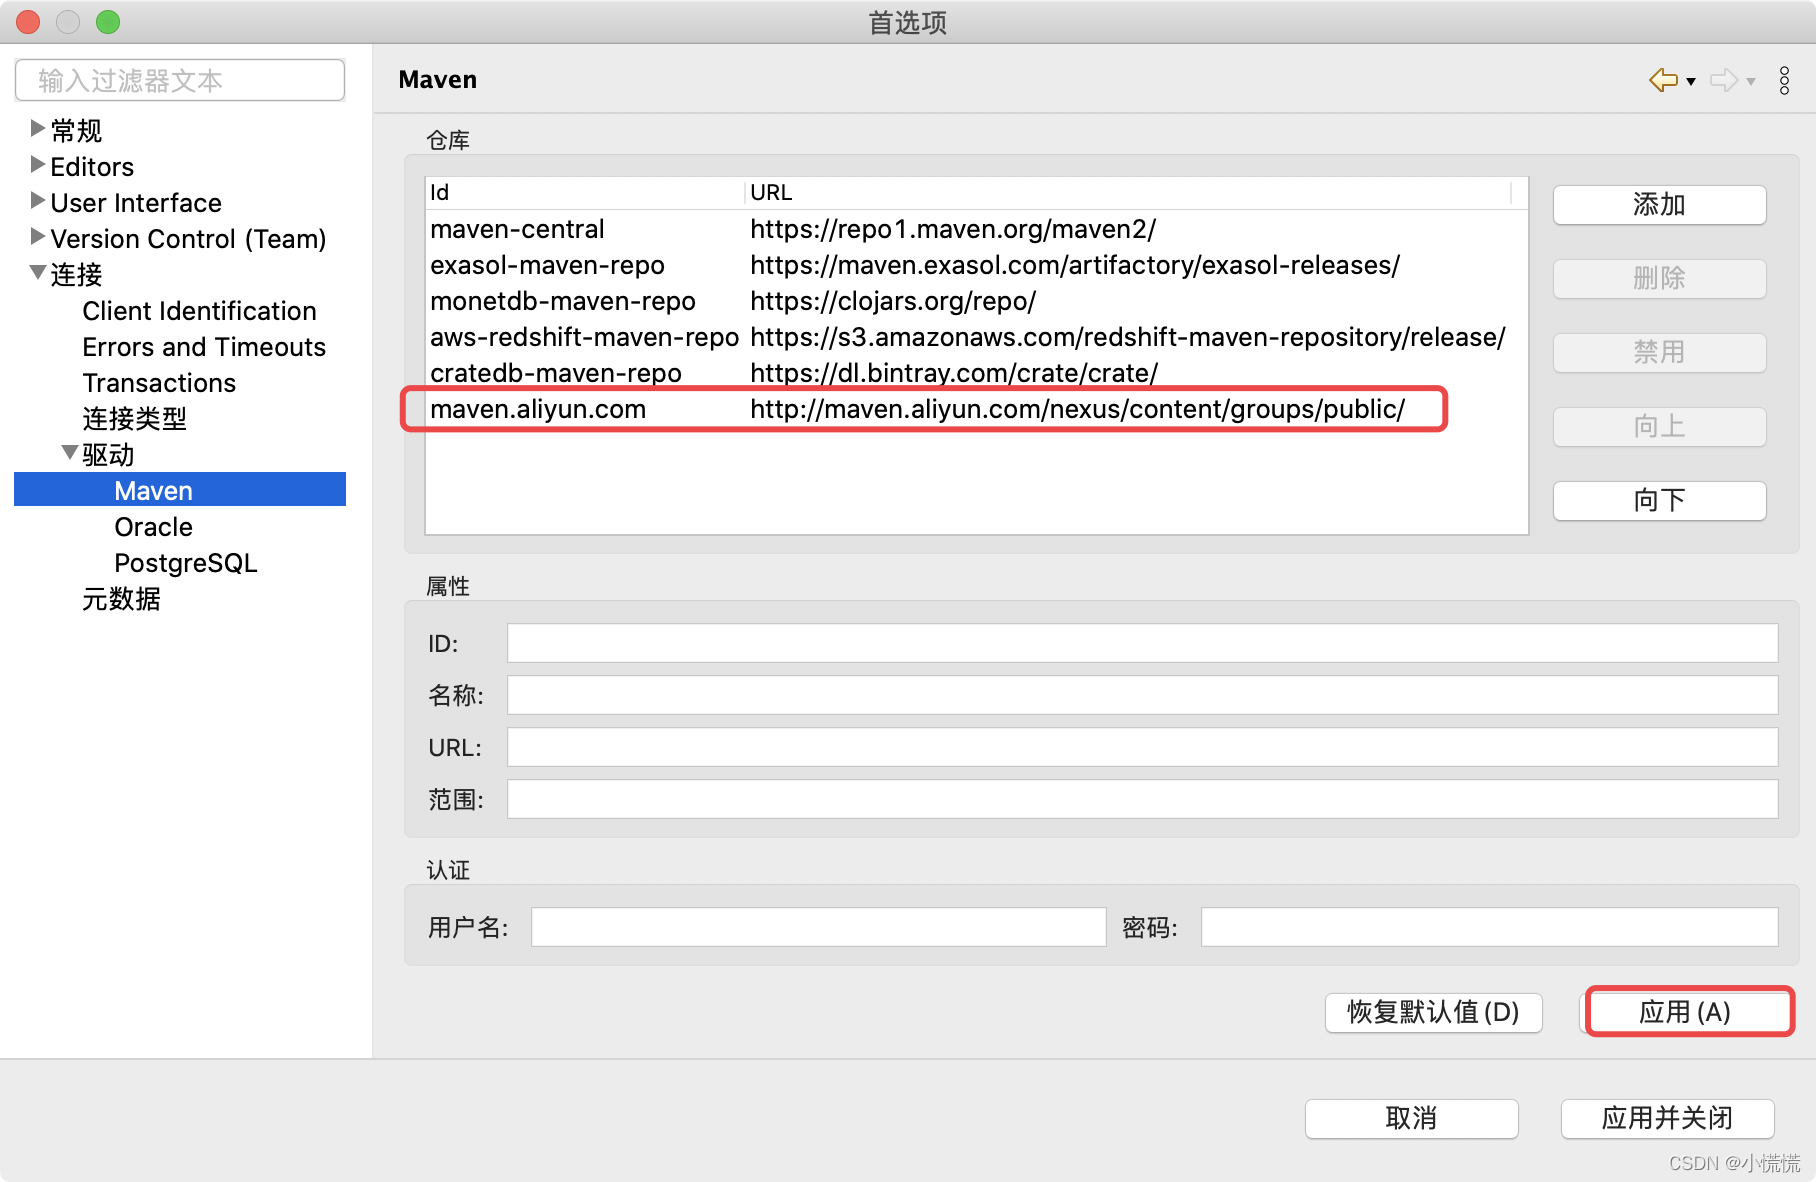
Task: Collapse the 连接 tree node
Action: coord(38,272)
